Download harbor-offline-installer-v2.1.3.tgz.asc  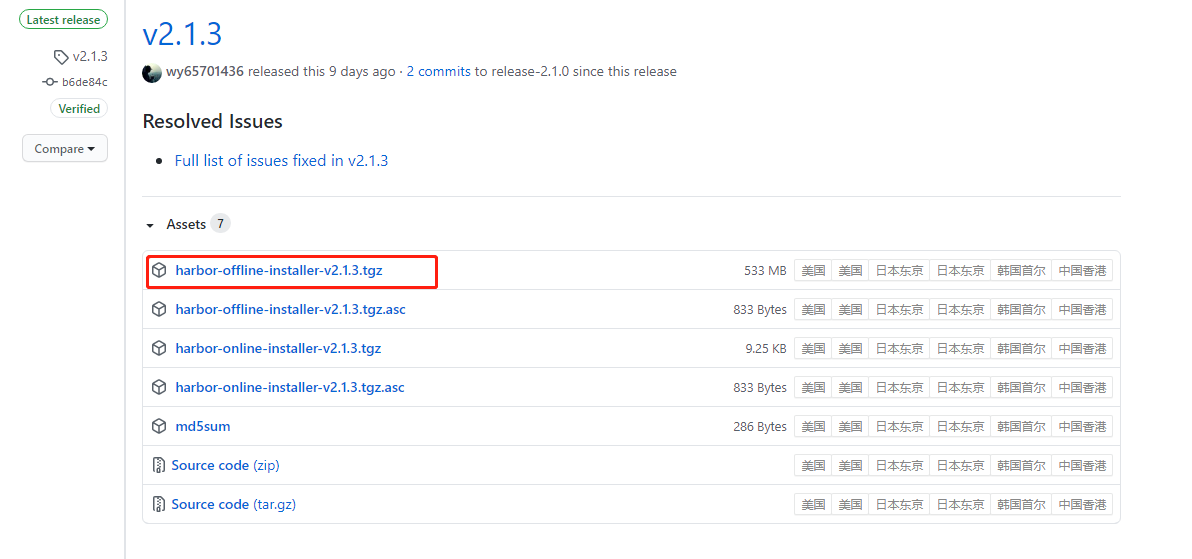(290, 310)
